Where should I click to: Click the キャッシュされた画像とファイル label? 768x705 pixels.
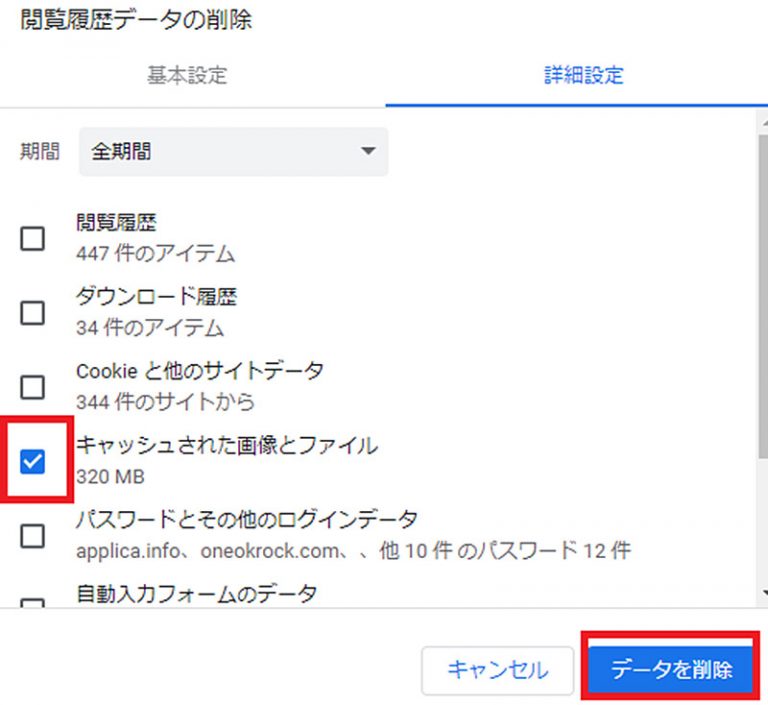227,446
